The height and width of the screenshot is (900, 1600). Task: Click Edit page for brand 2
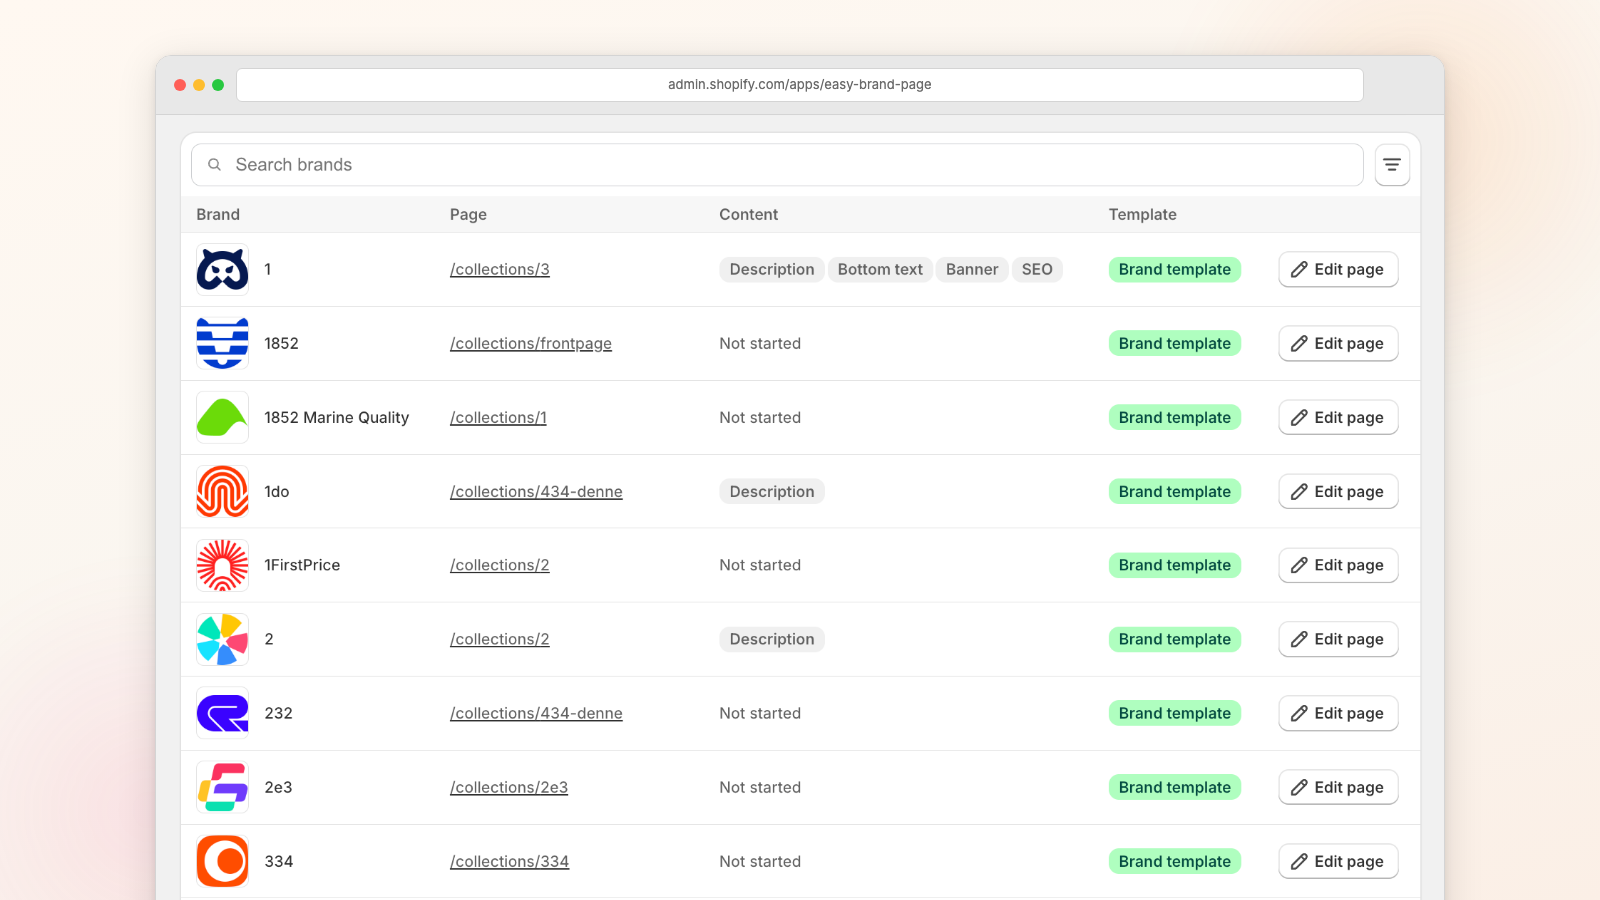point(1338,639)
